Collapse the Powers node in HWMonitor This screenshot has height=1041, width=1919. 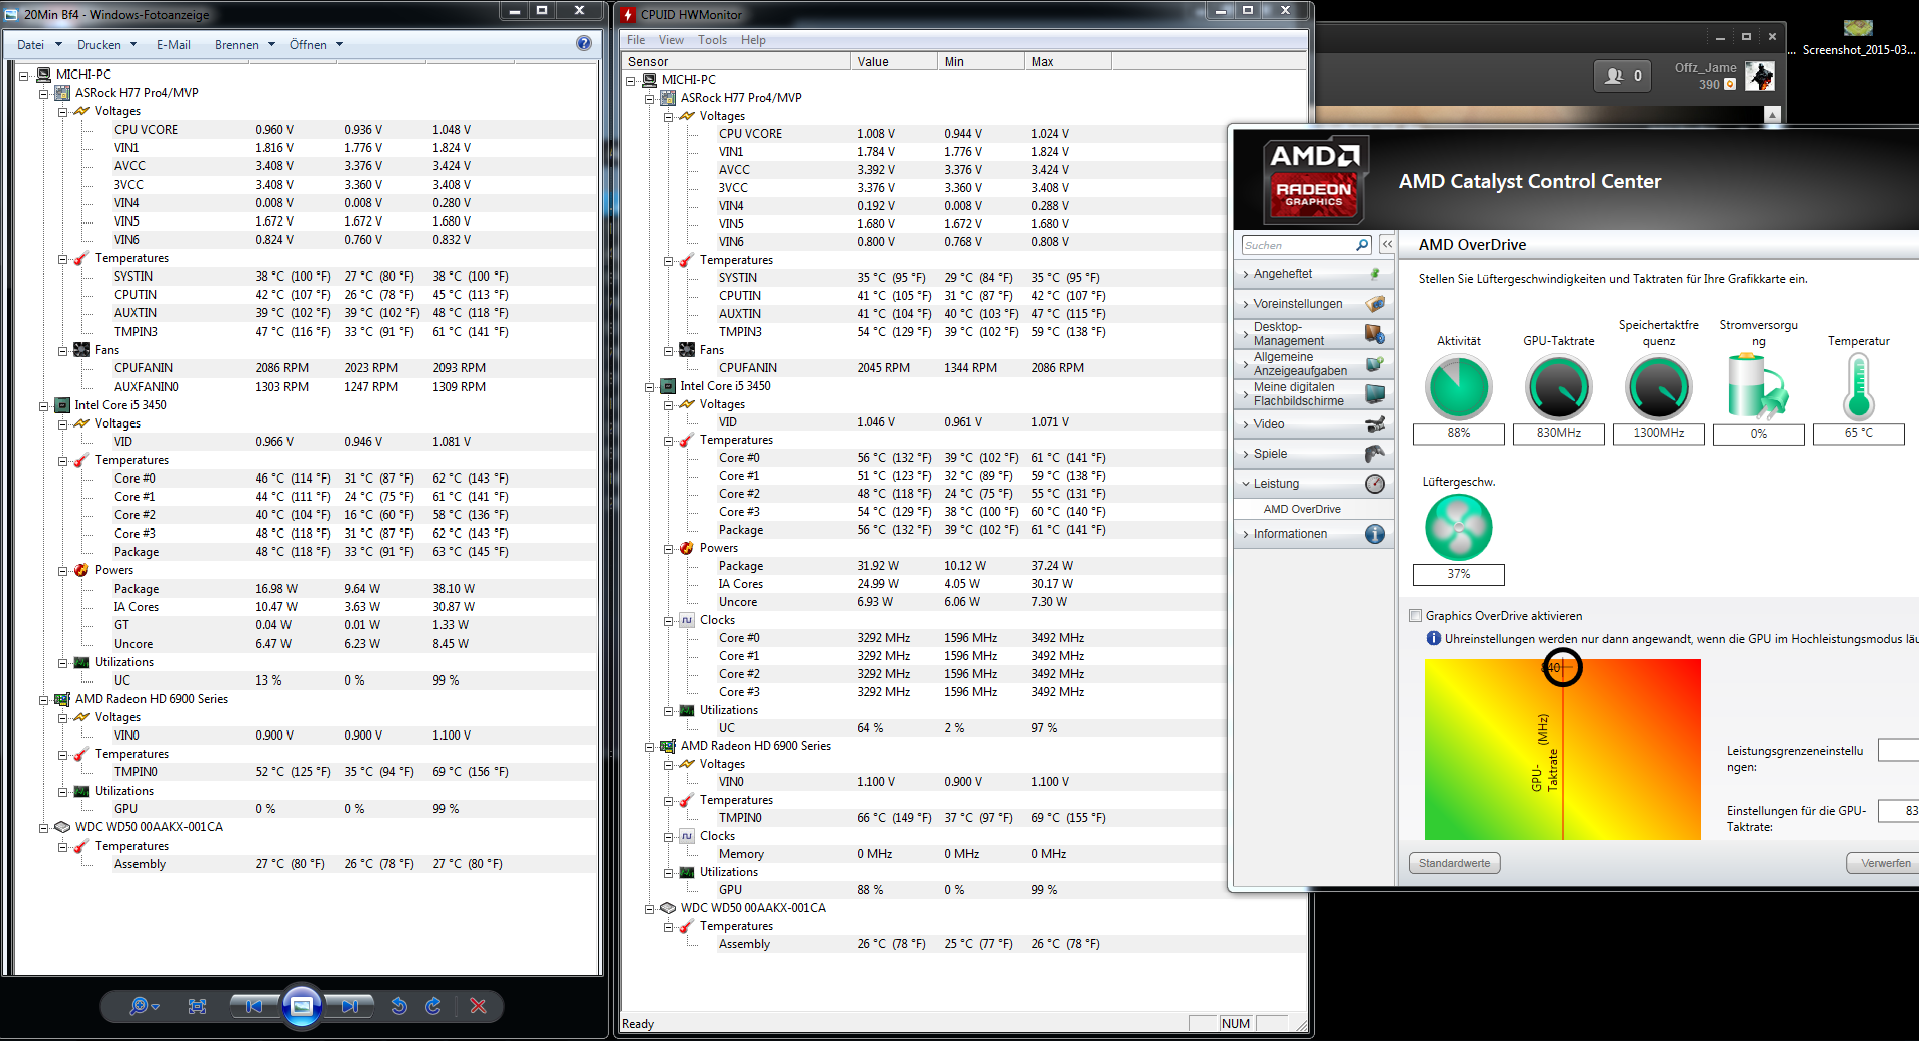coord(669,548)
